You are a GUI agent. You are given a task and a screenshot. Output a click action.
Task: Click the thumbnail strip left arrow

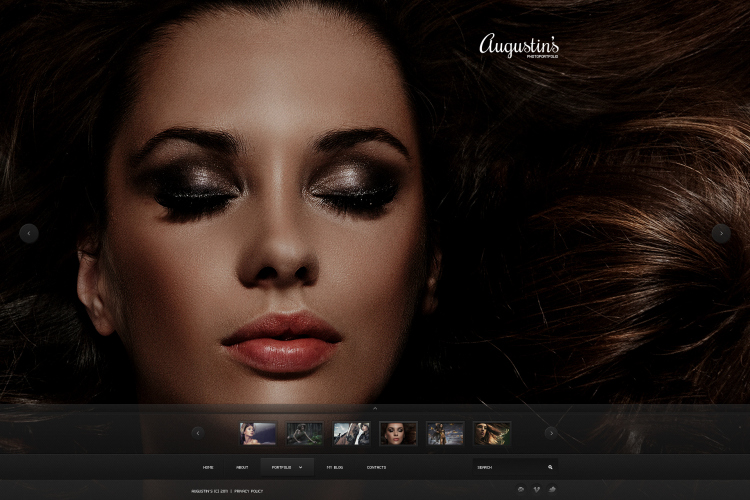(198, 433)
